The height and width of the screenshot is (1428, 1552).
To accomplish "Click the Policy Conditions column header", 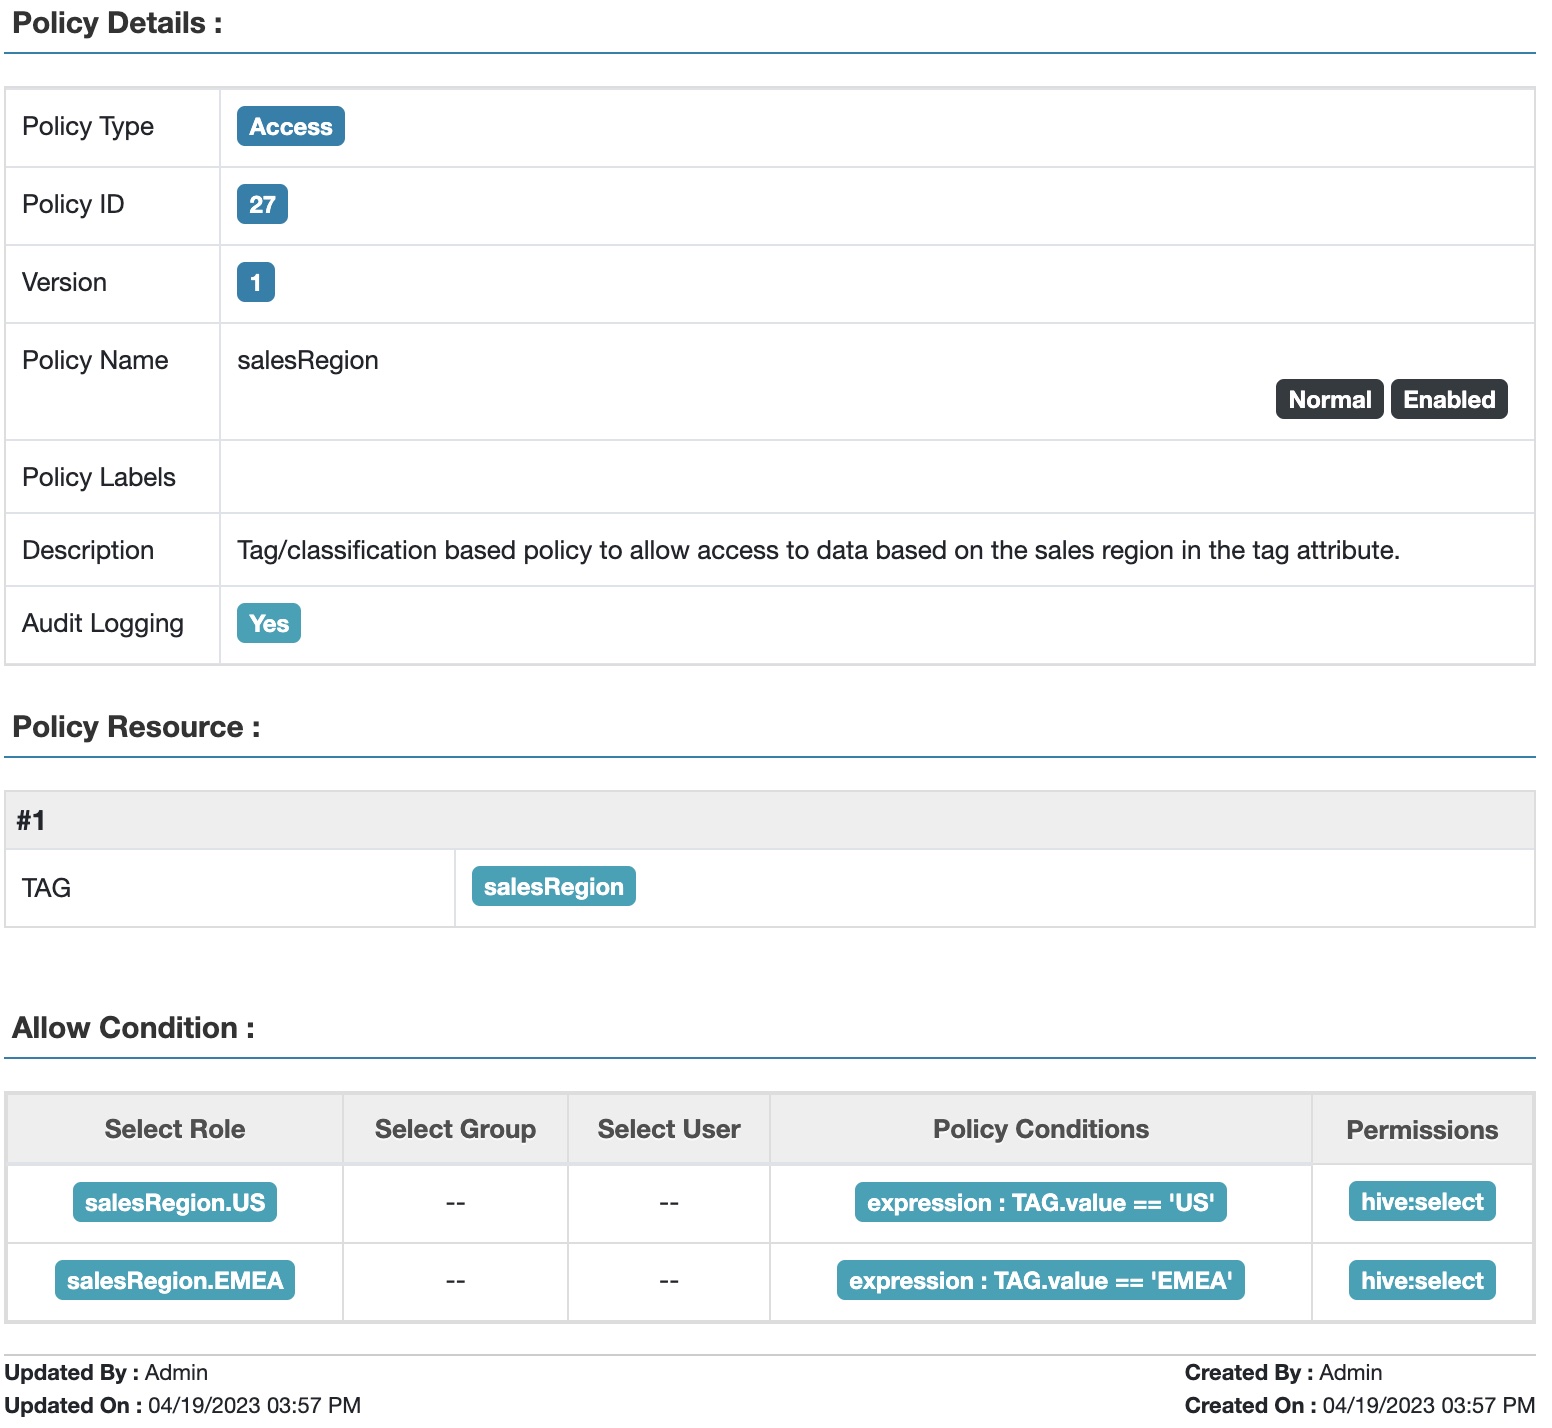I will [1040, 1130].
